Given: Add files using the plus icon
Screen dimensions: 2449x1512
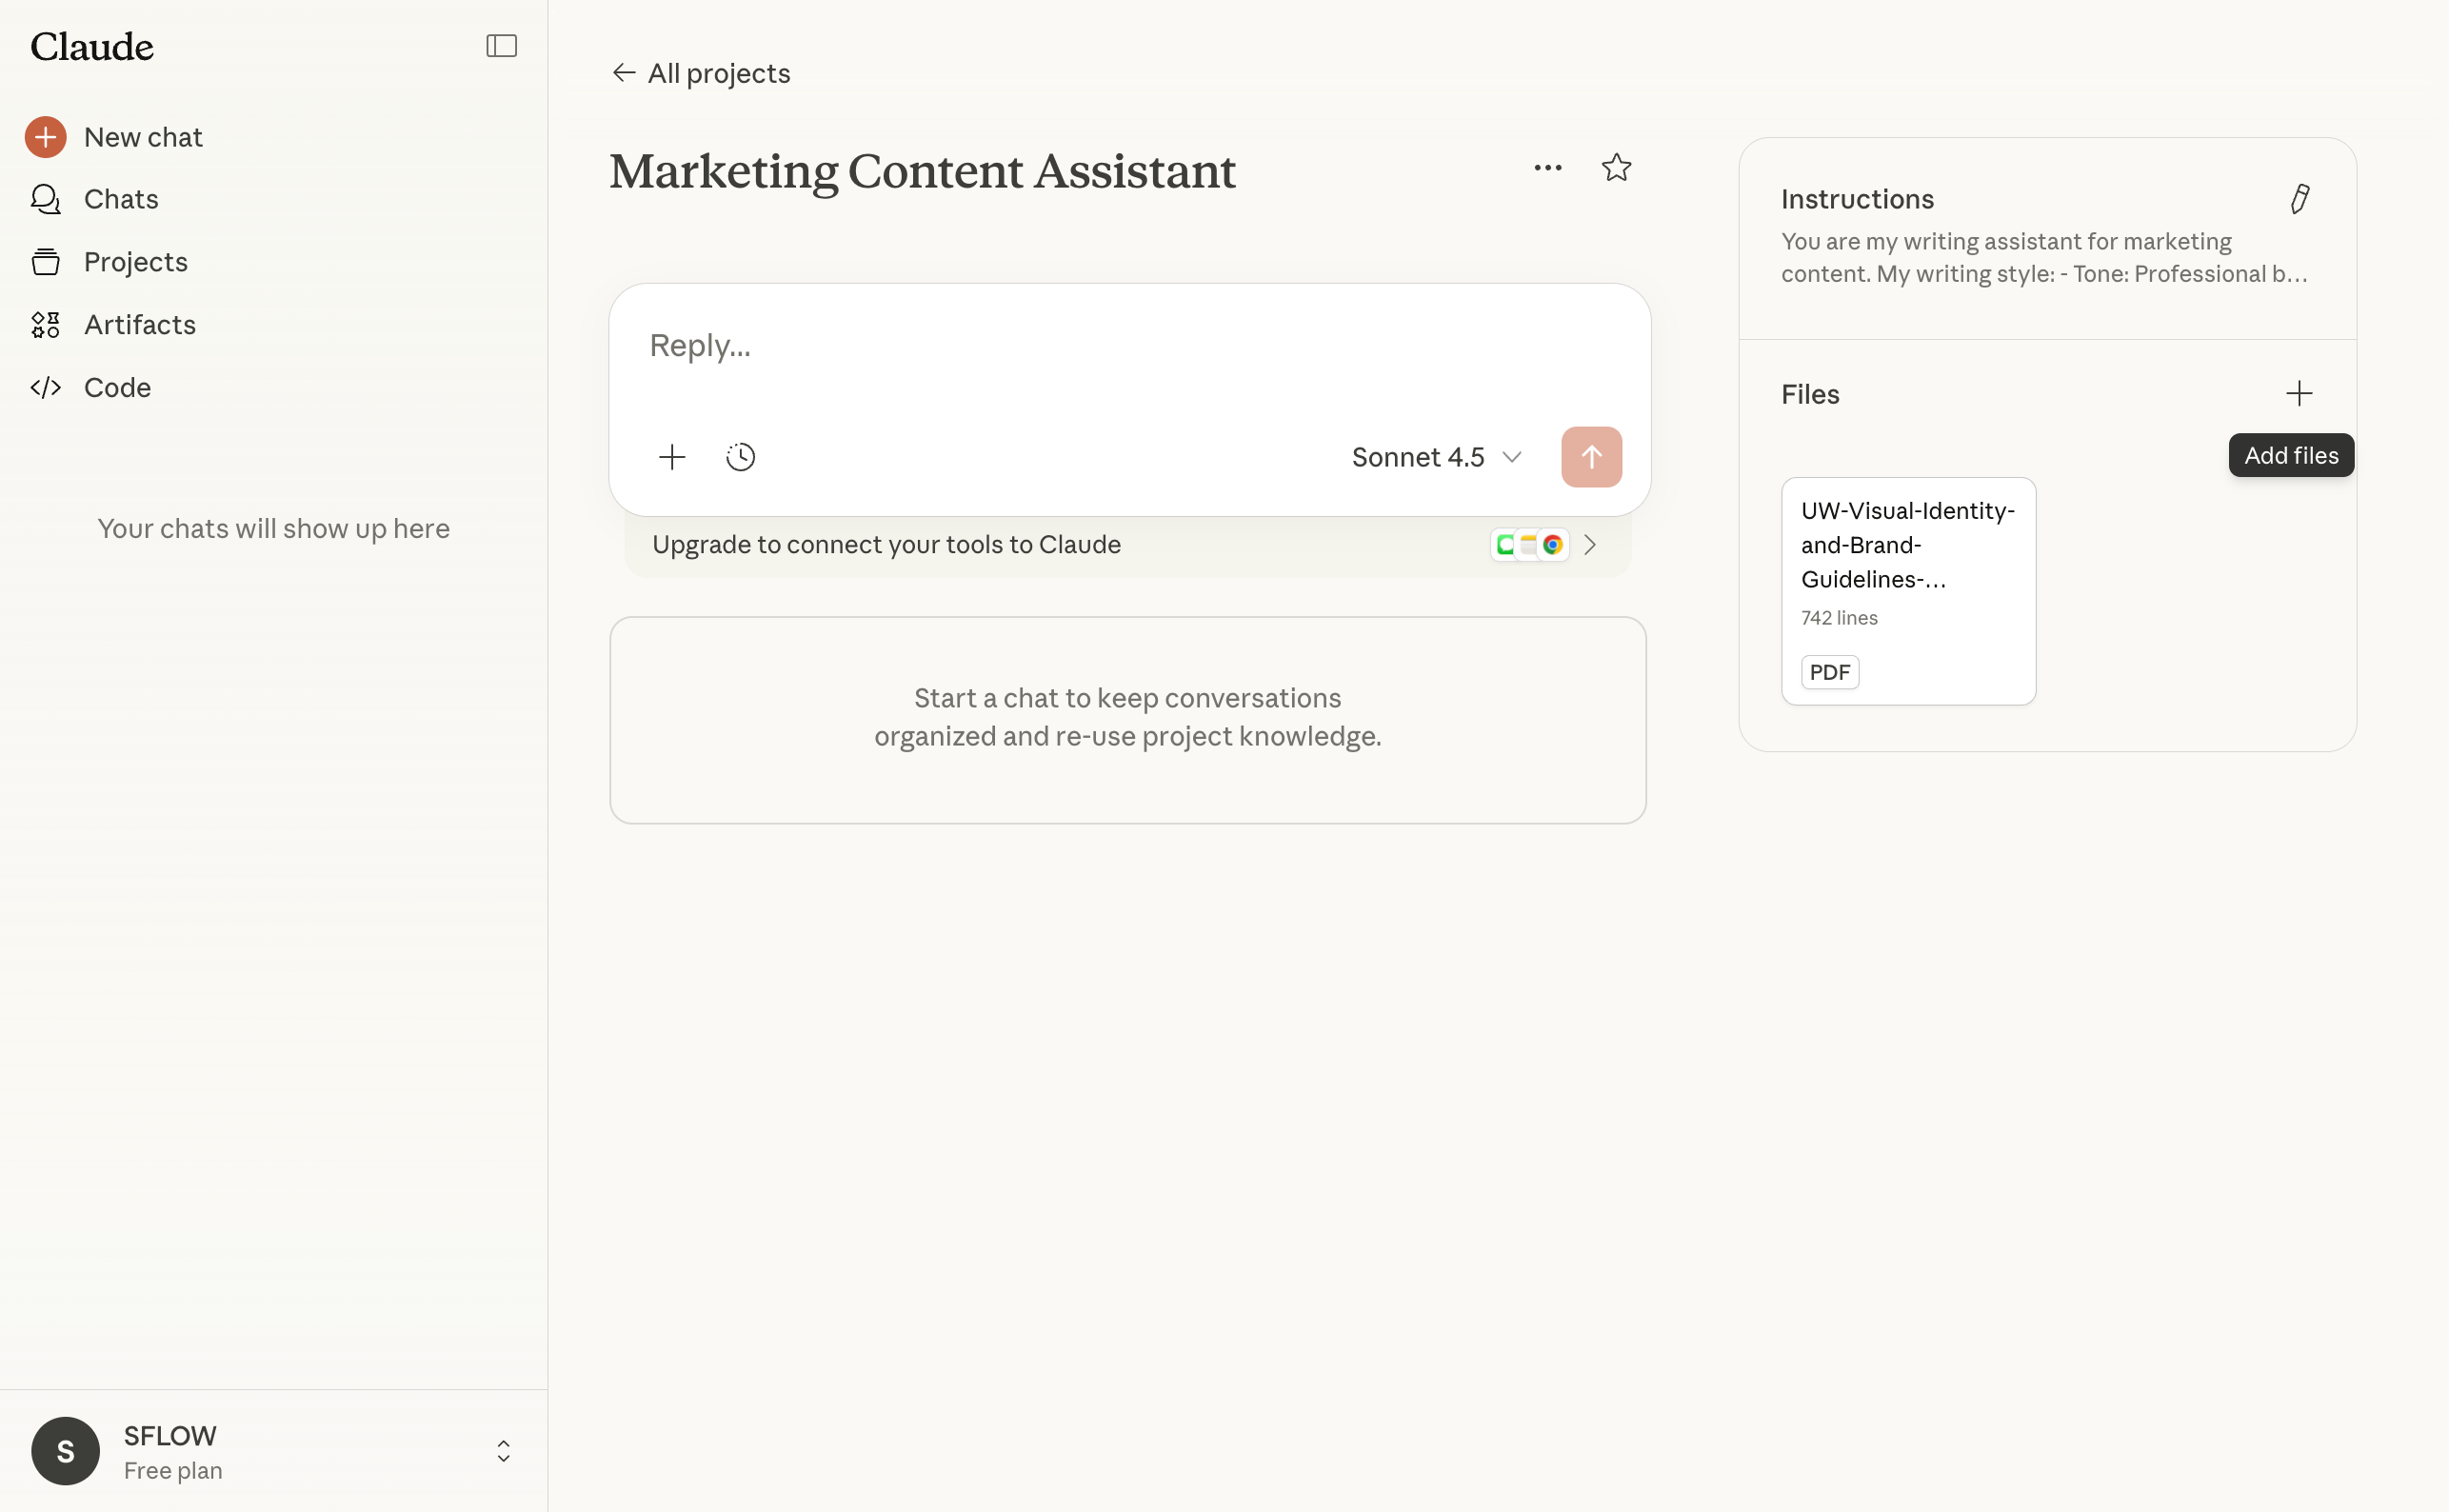Looking at the screenshot, I should click(x=2299, y=394).
